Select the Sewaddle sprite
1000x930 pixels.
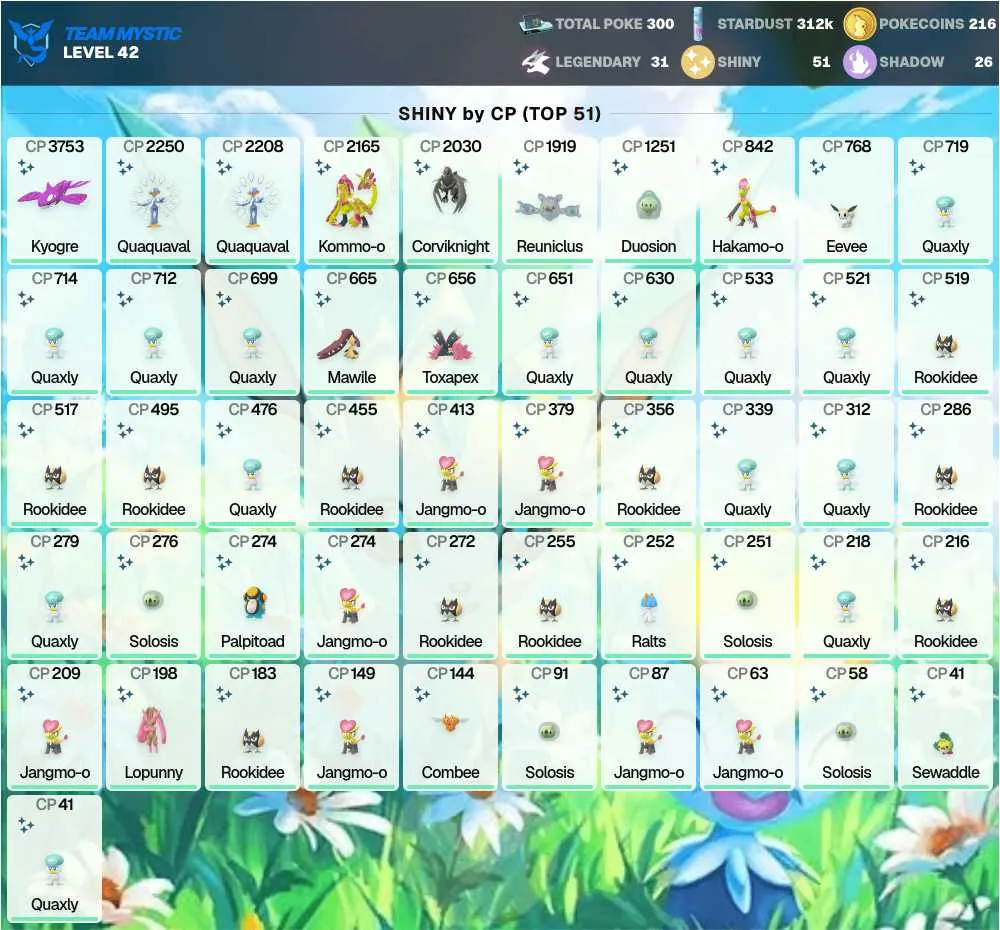pyautogui.click(x=945, y=744)
